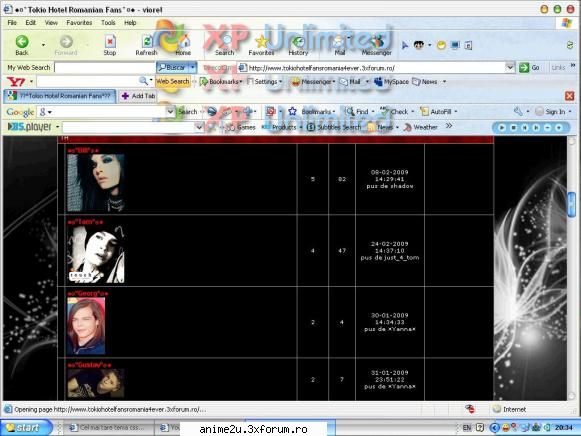Click the yellow Web Search button
The width and height of the screenshot is (581, 436).
[173, 81]
